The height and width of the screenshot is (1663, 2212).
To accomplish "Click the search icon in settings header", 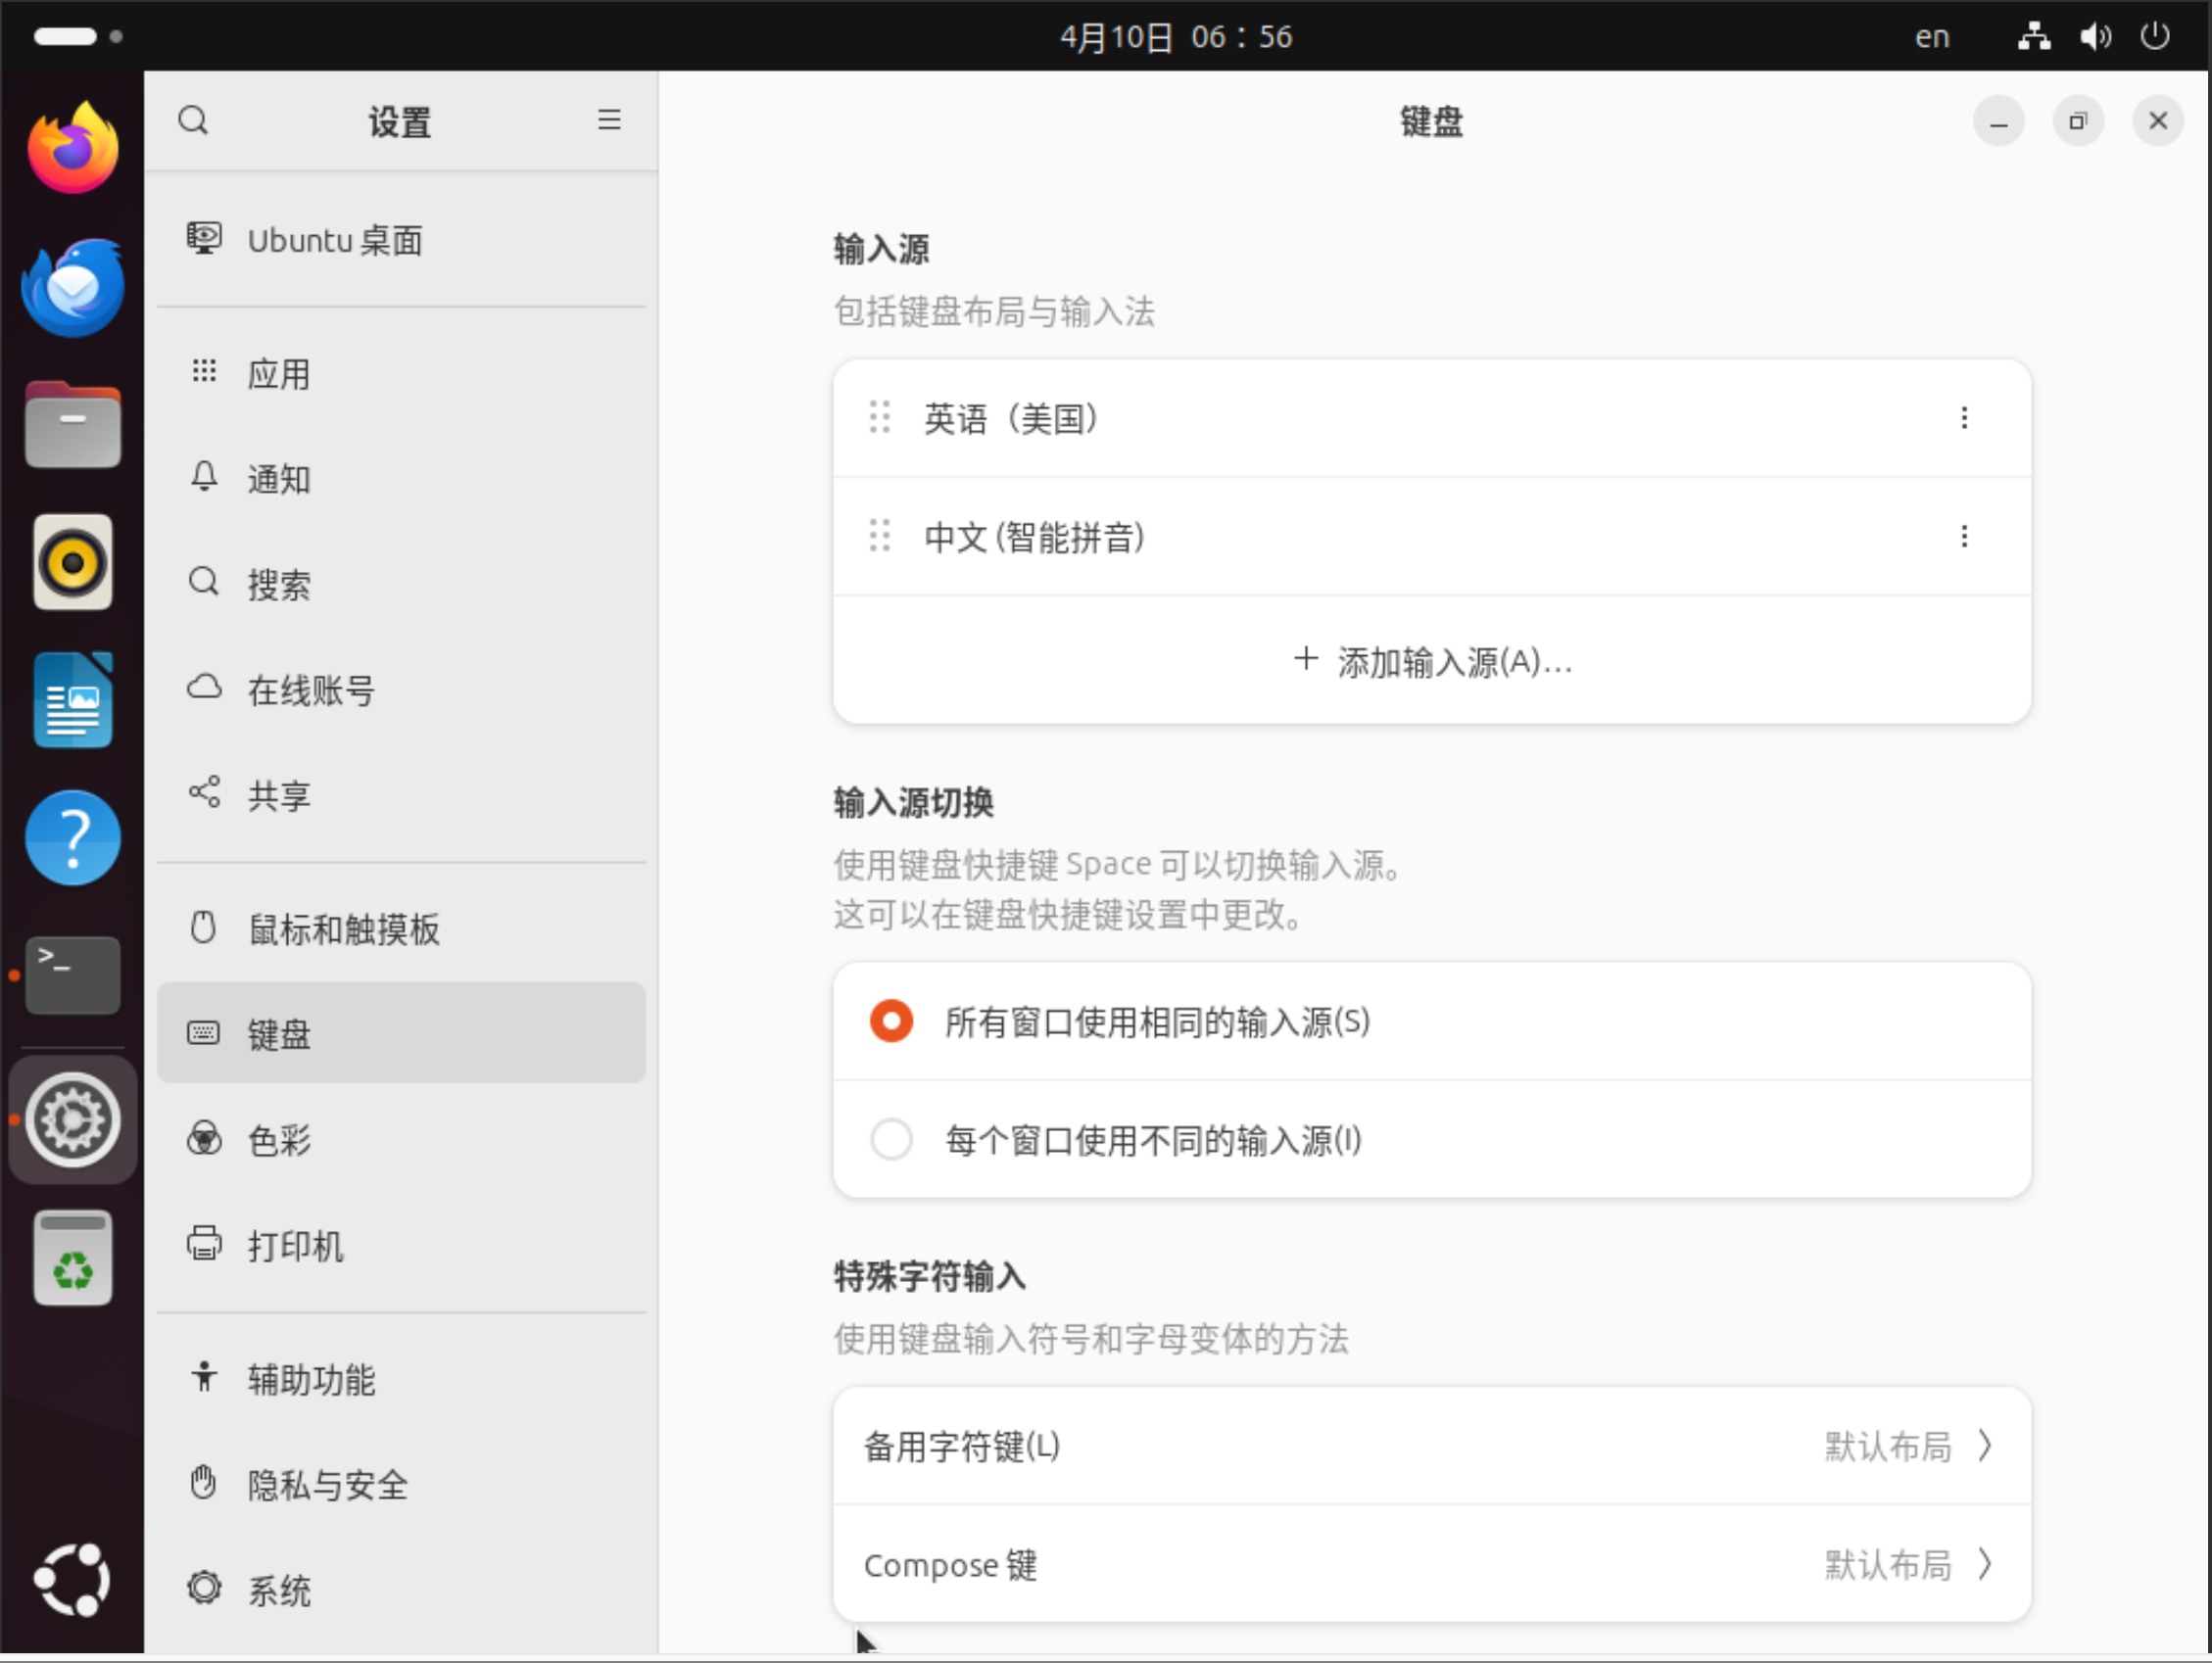I will point(193,121).
